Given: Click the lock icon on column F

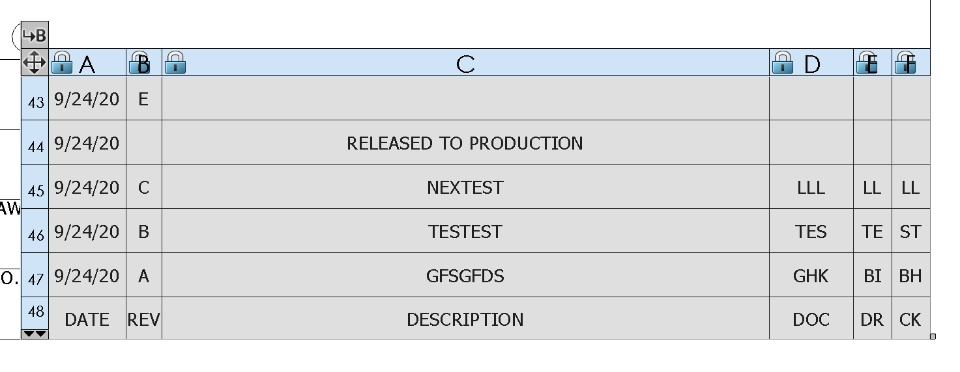Looking at the screenshot, I should [906, 63].
